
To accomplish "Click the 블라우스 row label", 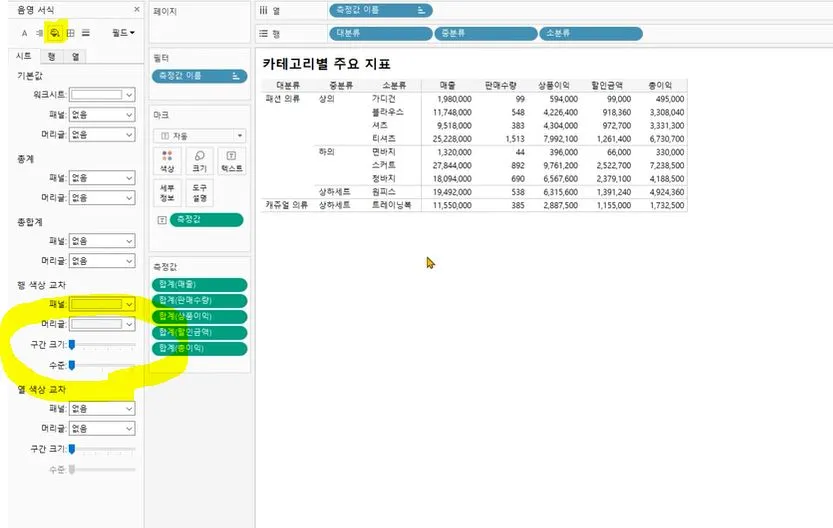I will (388, 112).
